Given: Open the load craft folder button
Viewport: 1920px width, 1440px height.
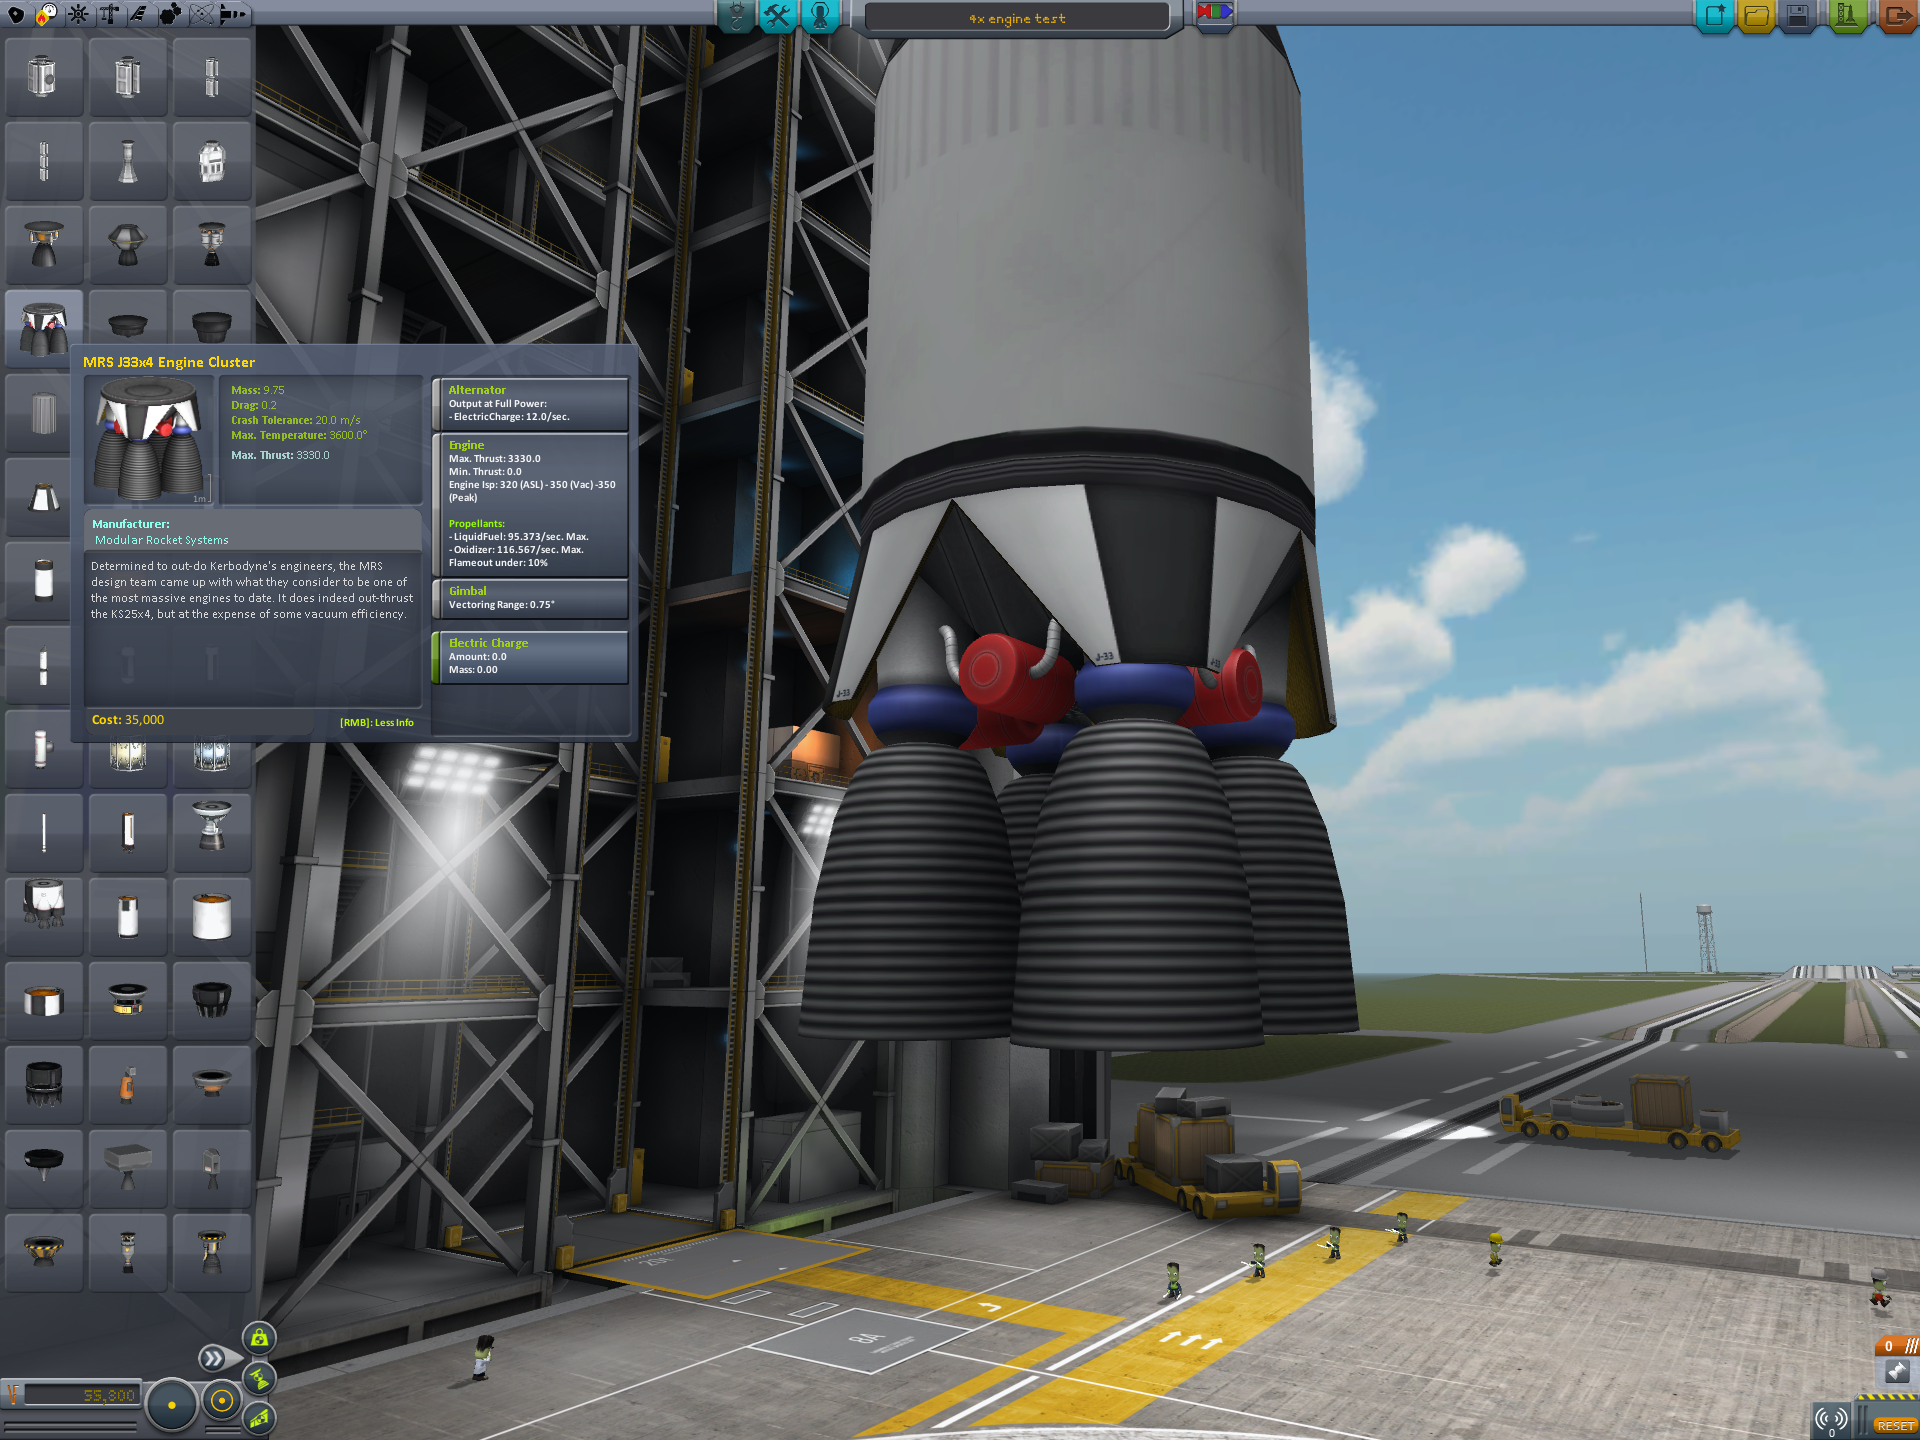Looking at the screenshot, I should point(1757,16).
